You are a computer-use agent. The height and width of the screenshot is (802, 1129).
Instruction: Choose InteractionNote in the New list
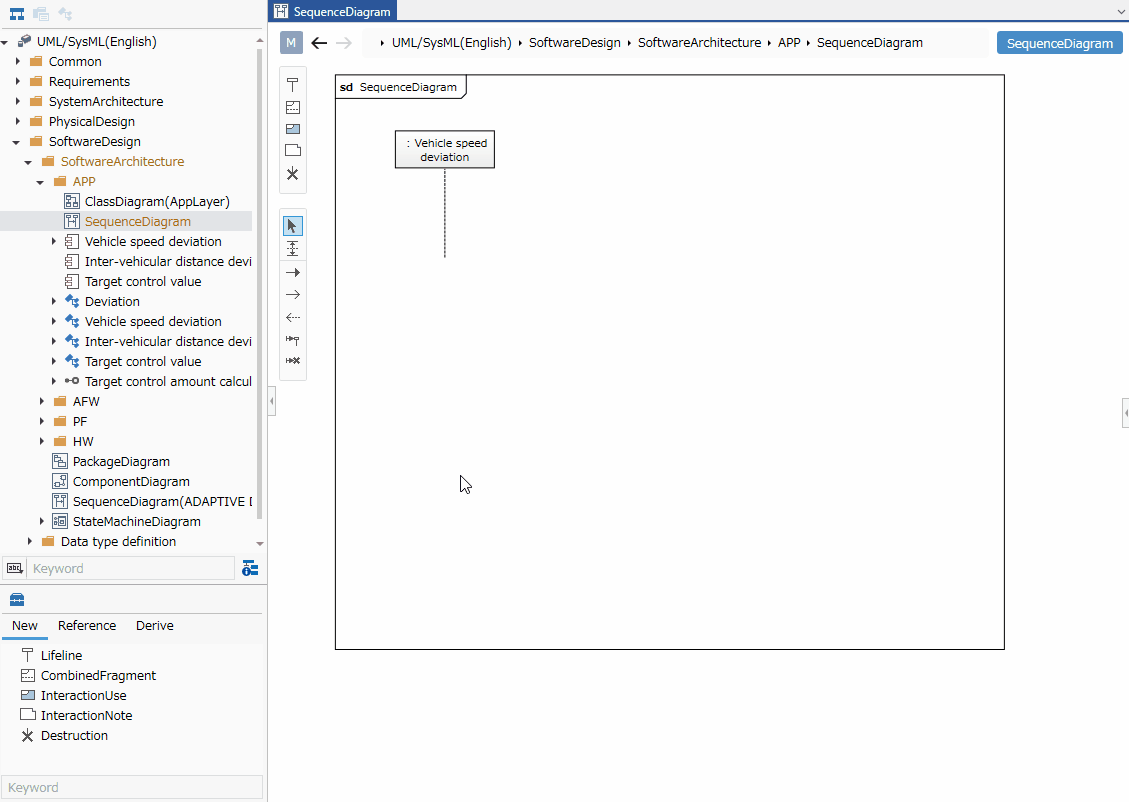pyautogui.click(x=76, y=716)
